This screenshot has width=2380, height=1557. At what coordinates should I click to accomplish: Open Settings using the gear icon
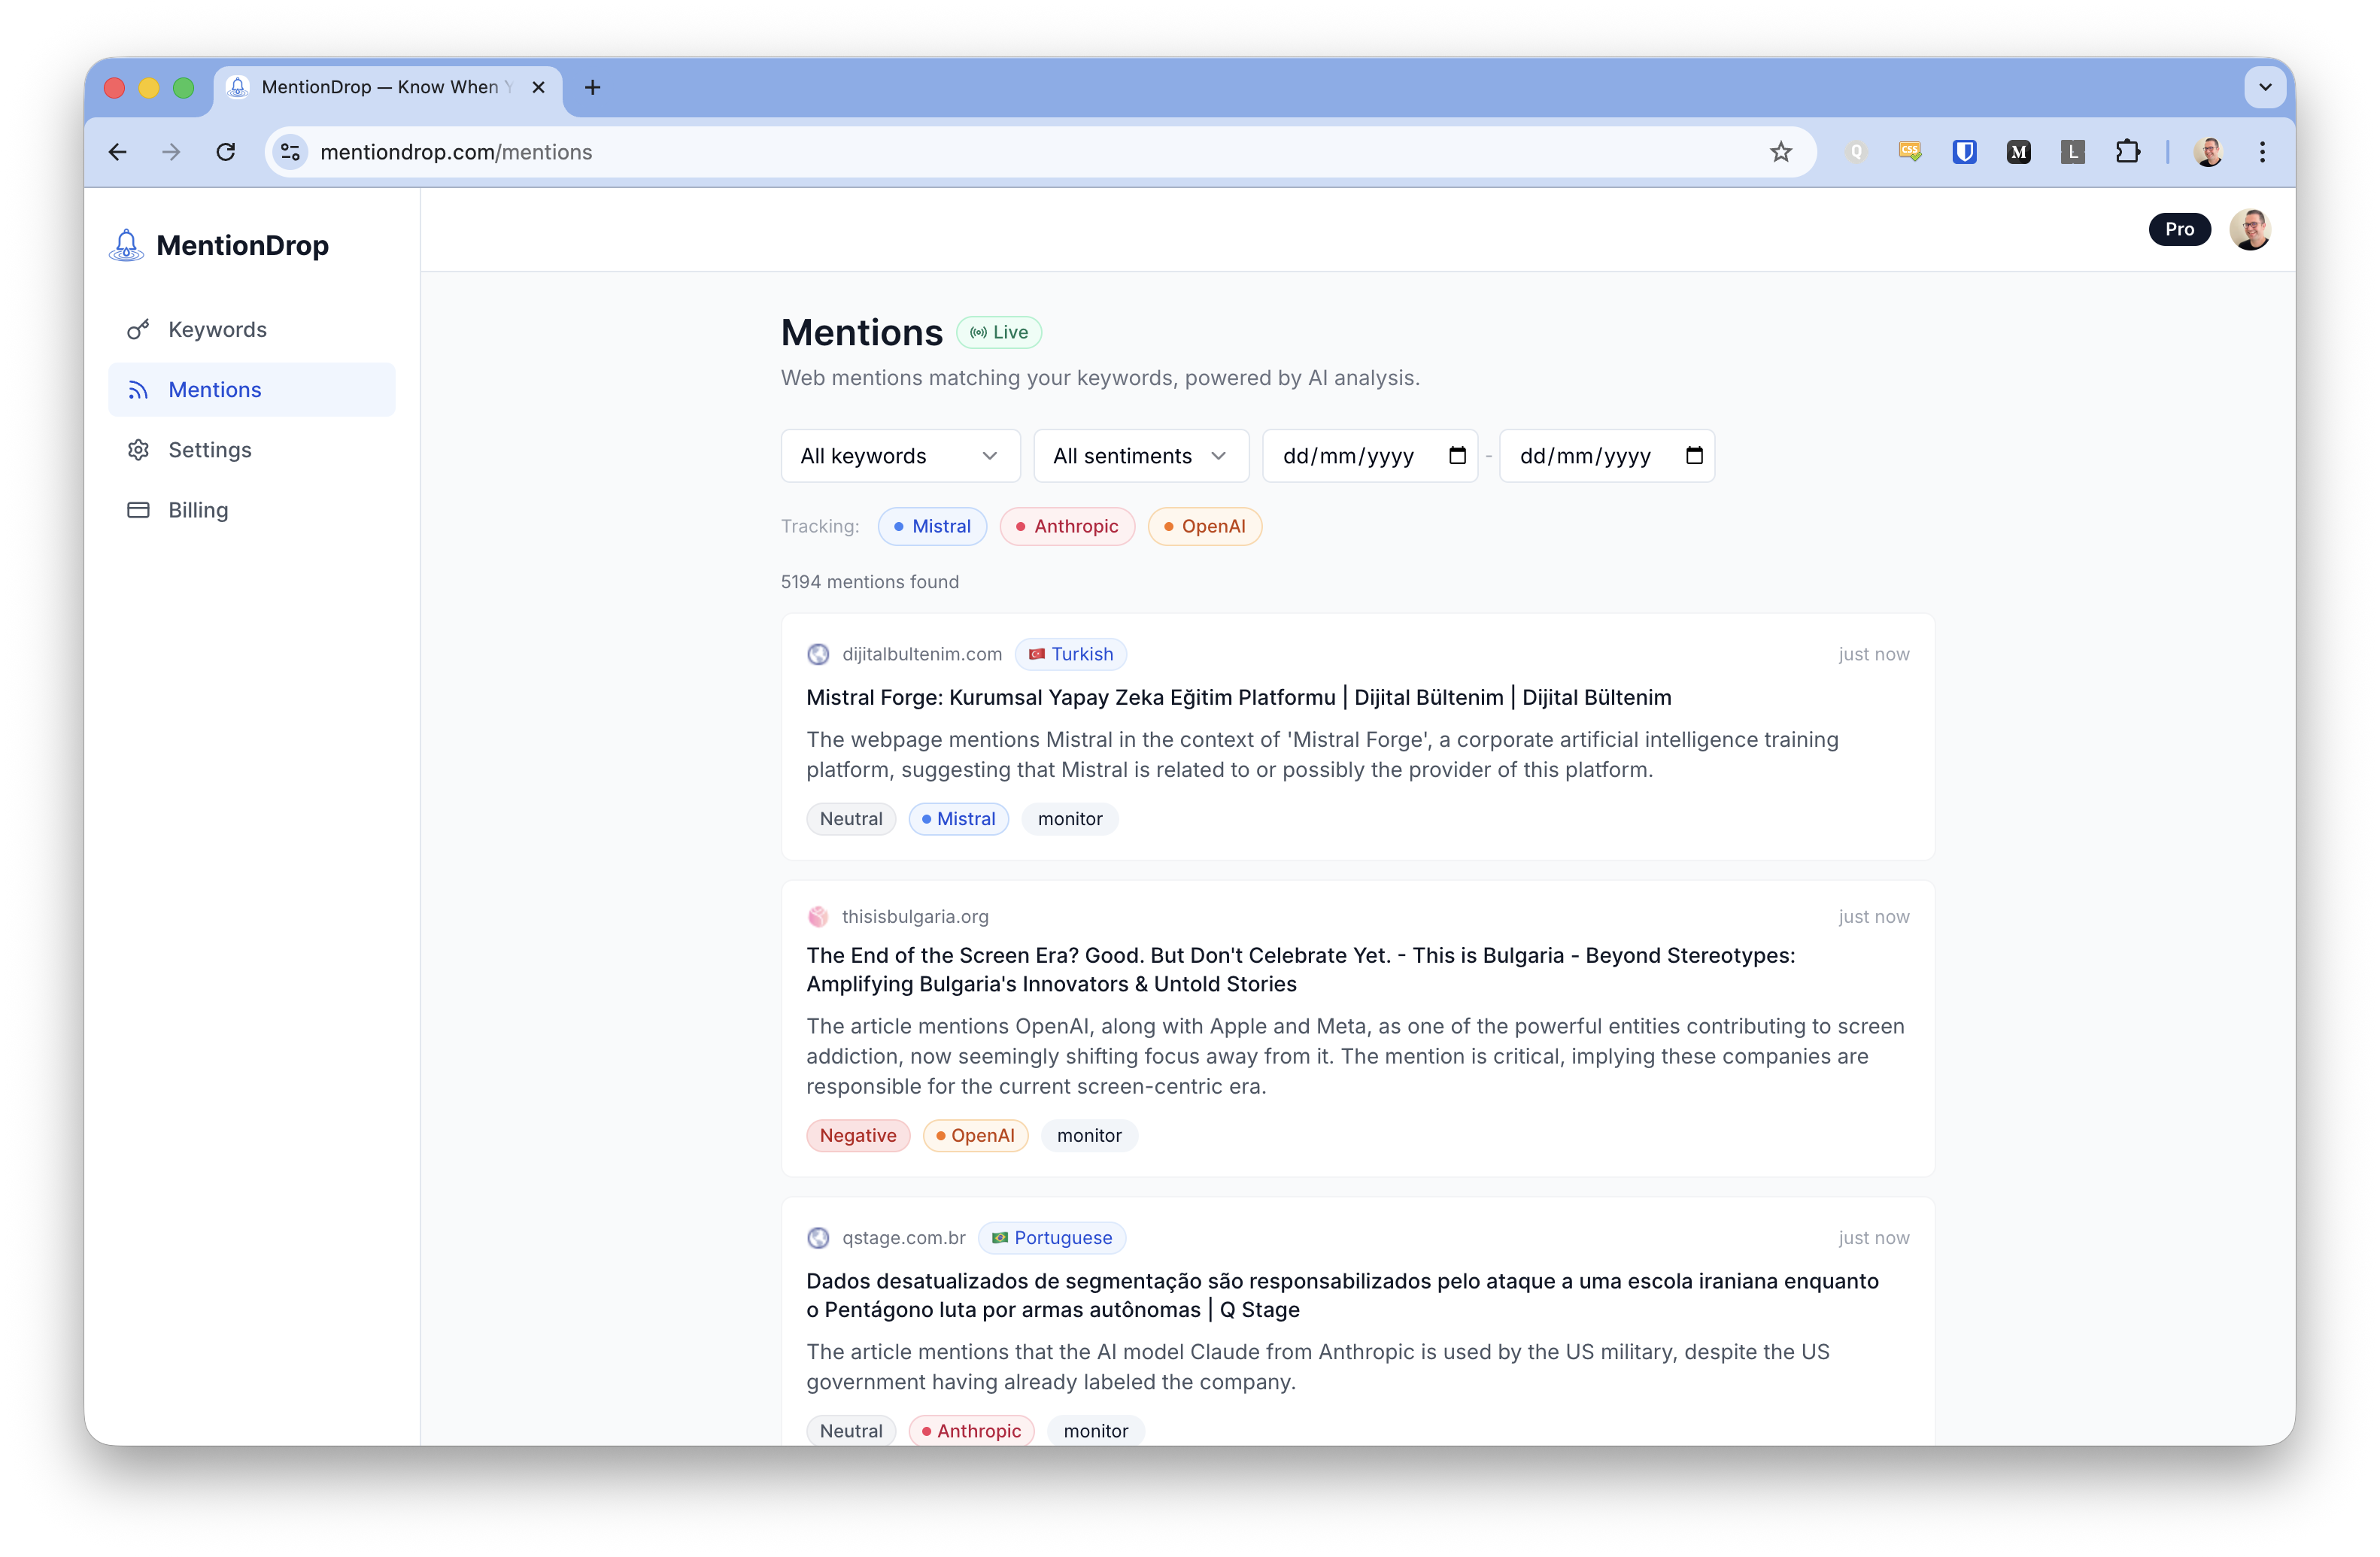(138, 450)
